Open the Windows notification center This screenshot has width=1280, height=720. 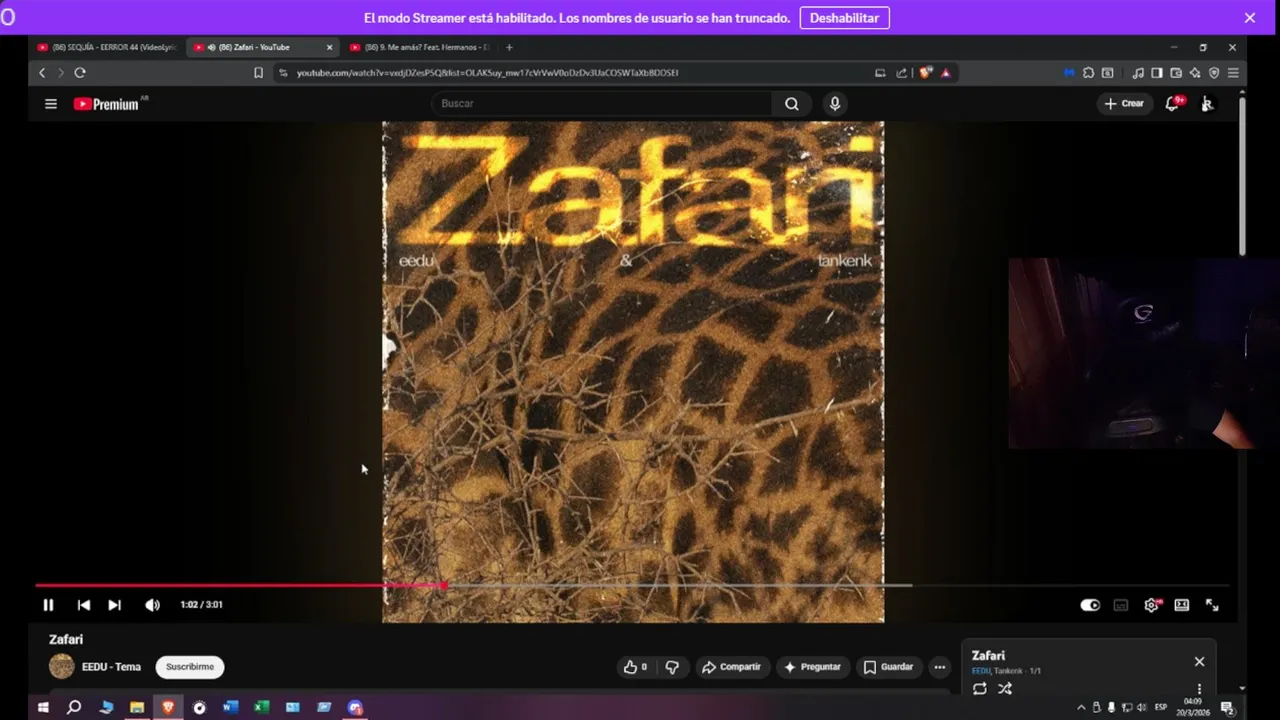pyautogui.click(x=1227, y=707)
